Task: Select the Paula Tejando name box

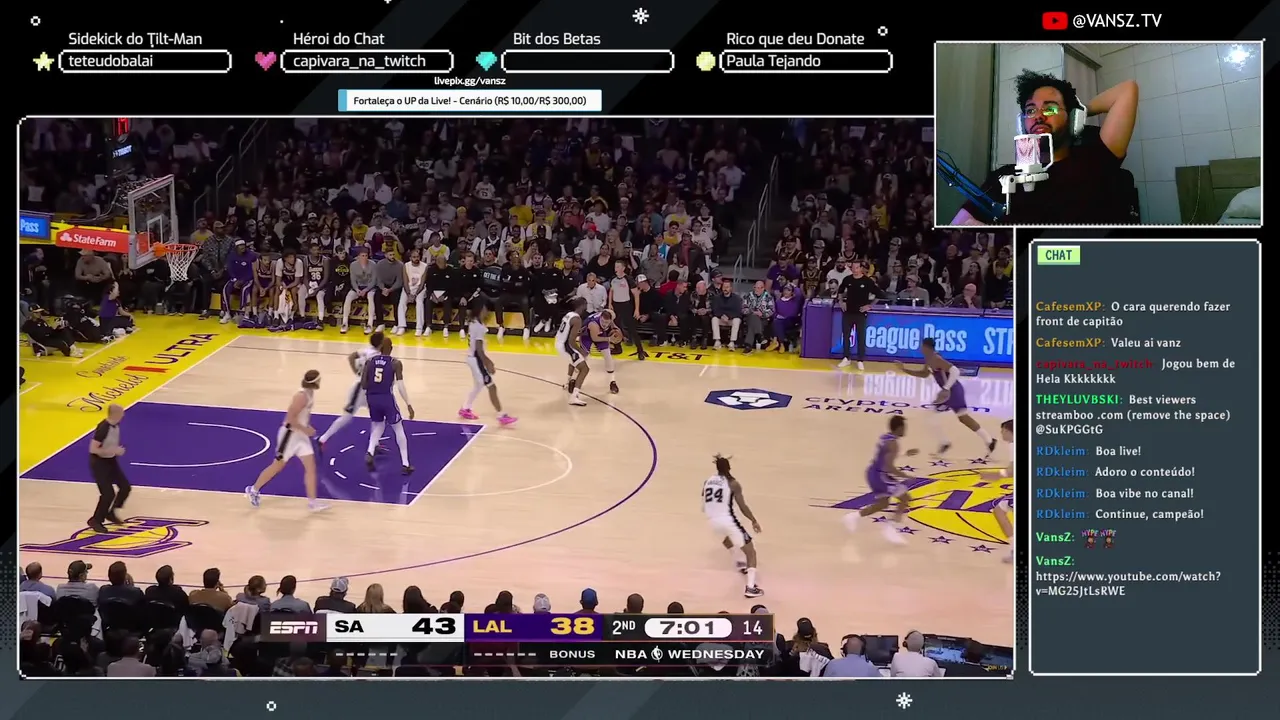Action: (x=806, y=61)
